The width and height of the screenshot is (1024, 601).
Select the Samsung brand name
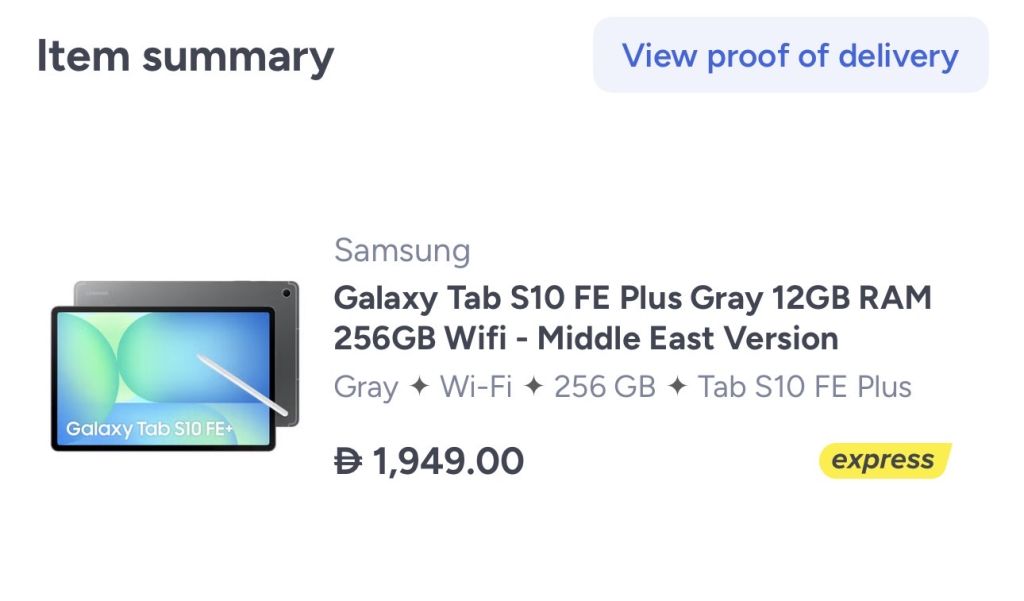click(x=402, y=250)
